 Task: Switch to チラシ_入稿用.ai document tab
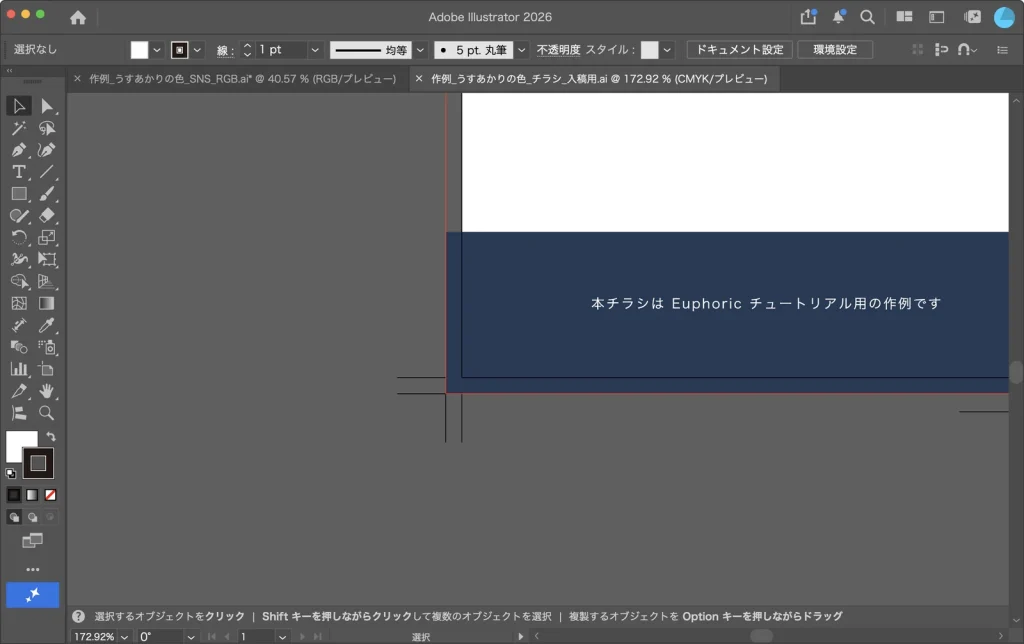599,78
